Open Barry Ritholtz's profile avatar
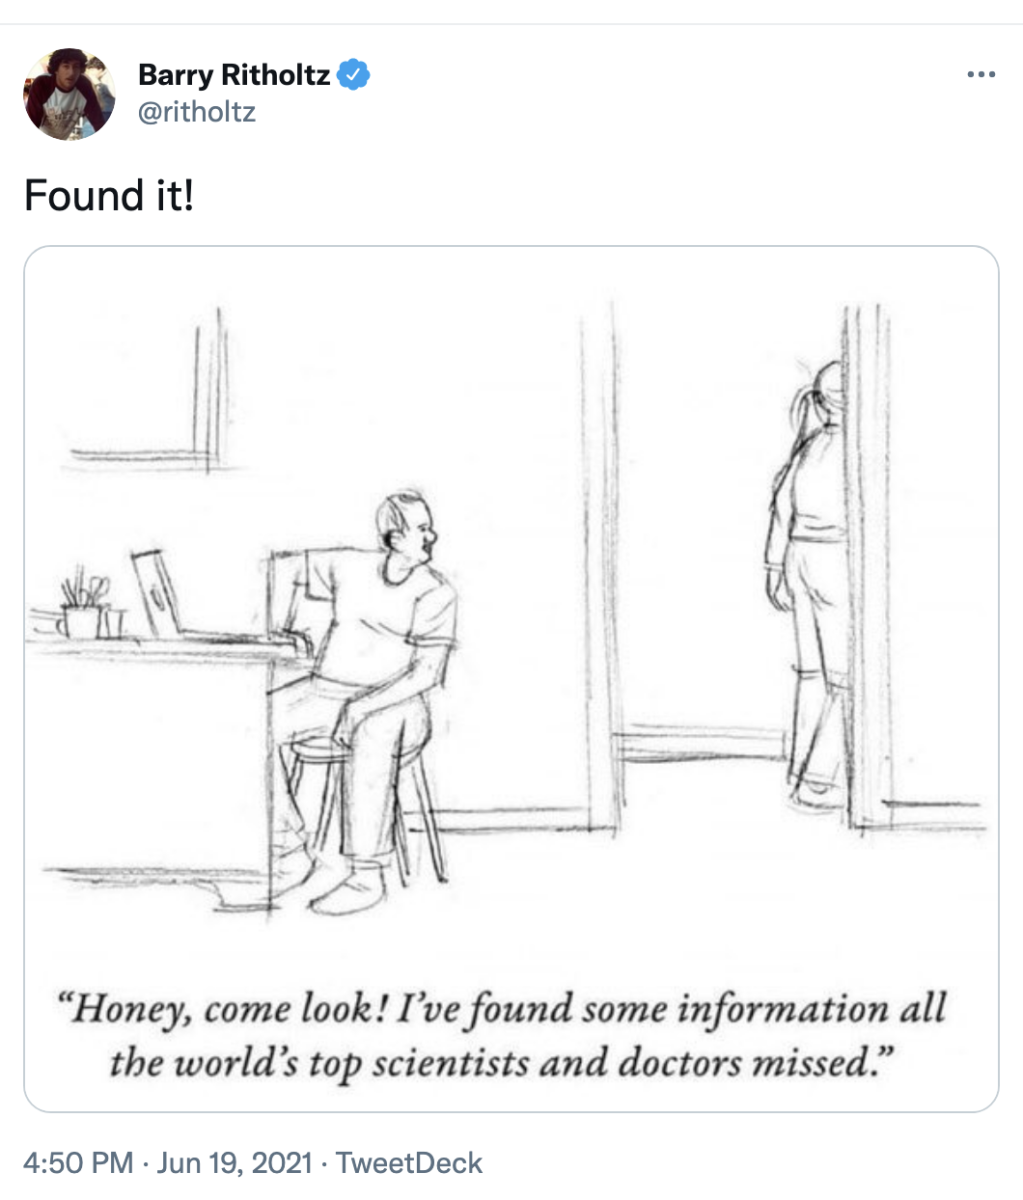 point(69,93)
